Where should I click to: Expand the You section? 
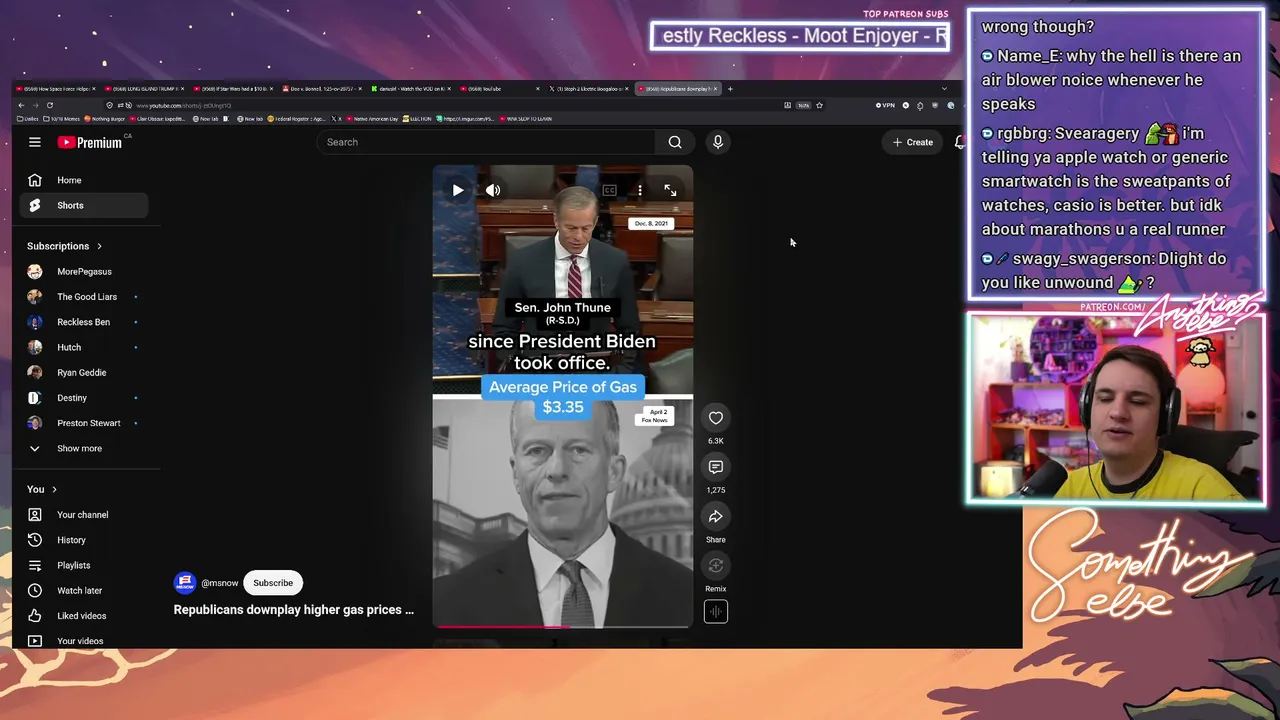point(42,489)
